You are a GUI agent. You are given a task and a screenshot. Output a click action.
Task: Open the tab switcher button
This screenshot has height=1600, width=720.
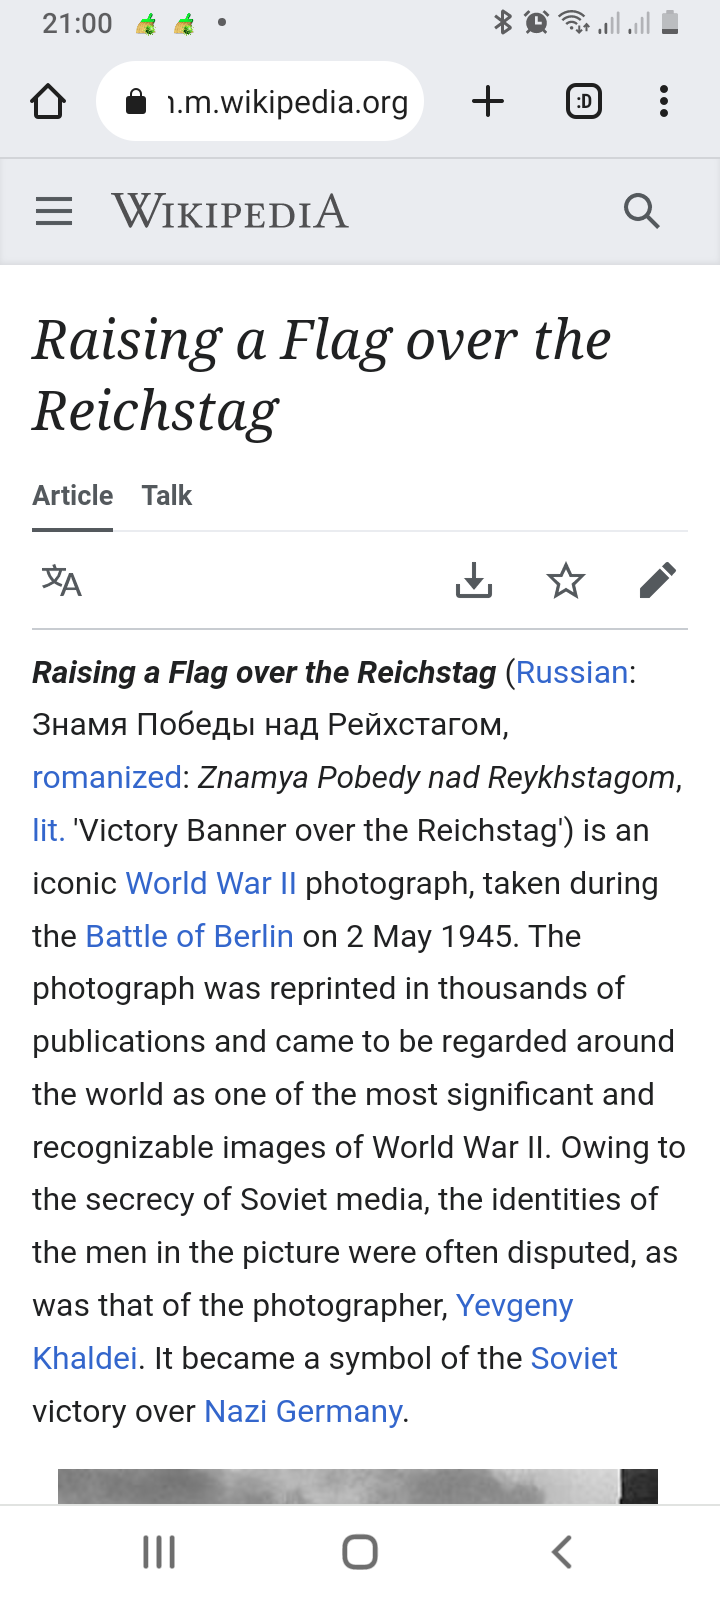(584, 102)
